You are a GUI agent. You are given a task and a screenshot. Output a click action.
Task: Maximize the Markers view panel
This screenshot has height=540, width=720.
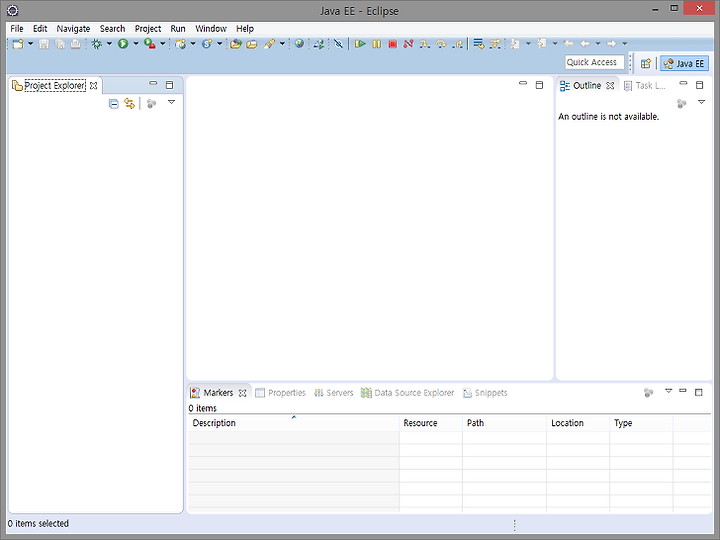click(x=699, y=392)
